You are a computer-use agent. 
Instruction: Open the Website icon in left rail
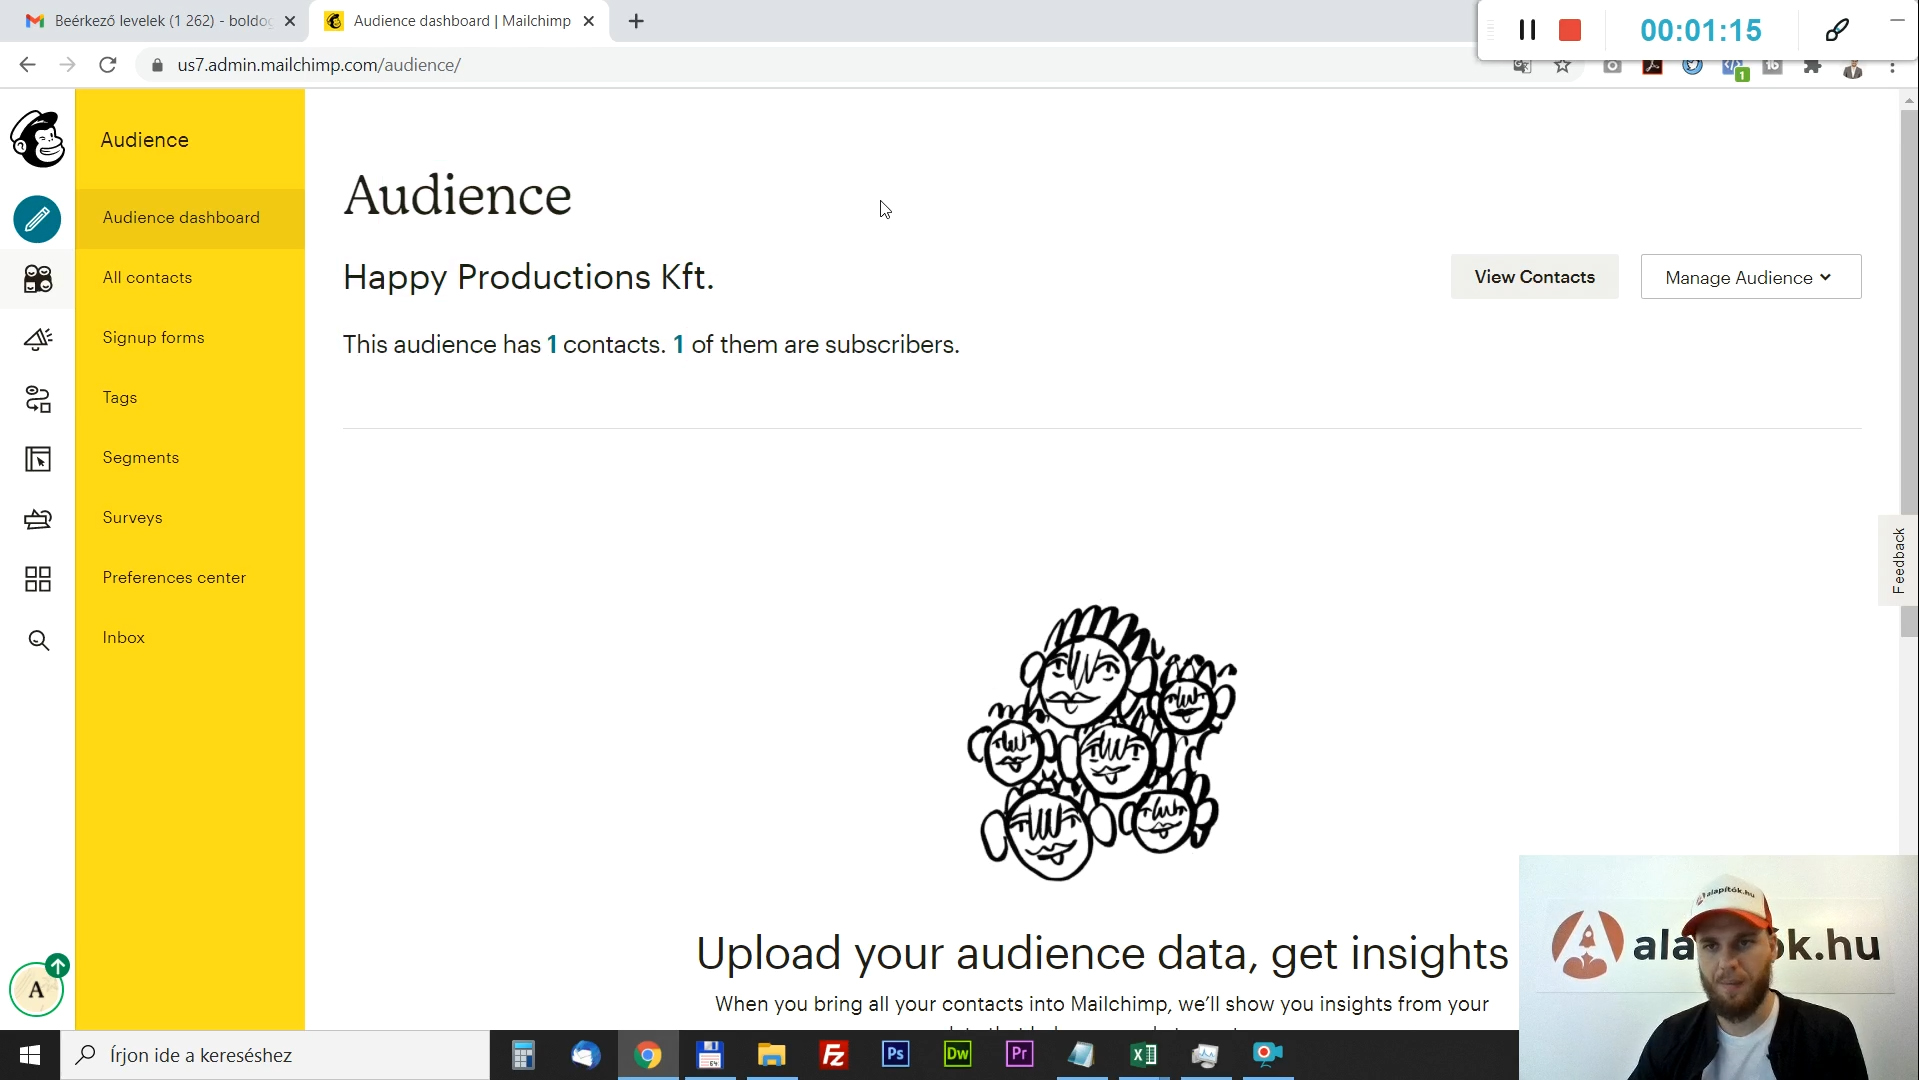pos(38,459)
